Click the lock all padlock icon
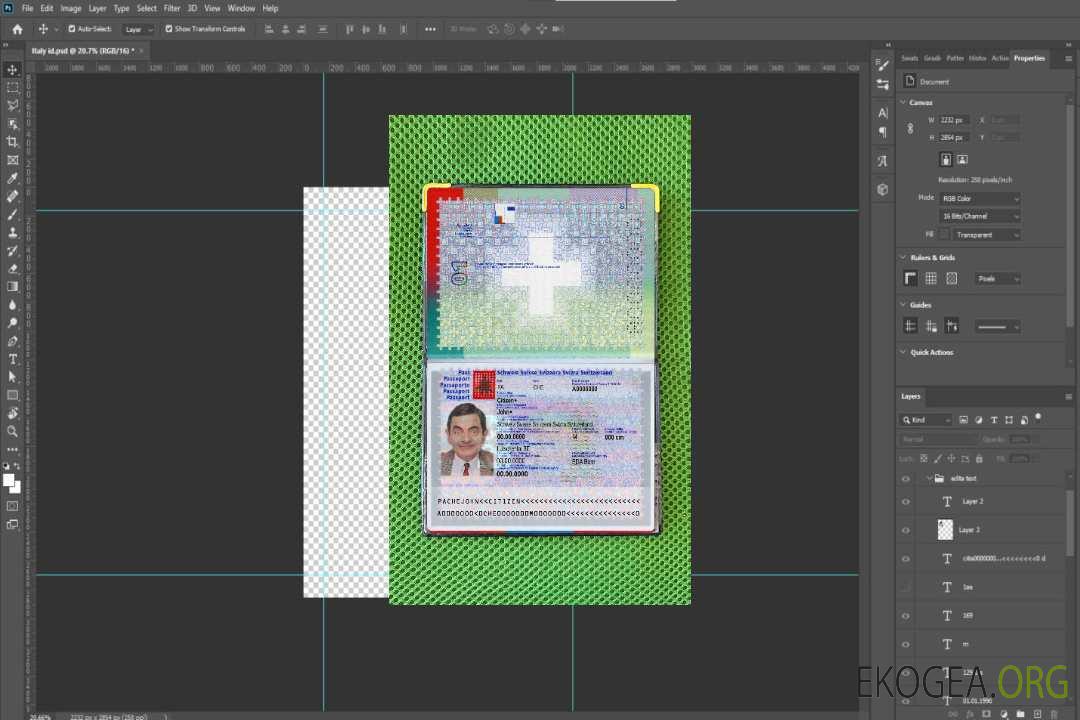The image size is (1080, 720). (979, 458)
